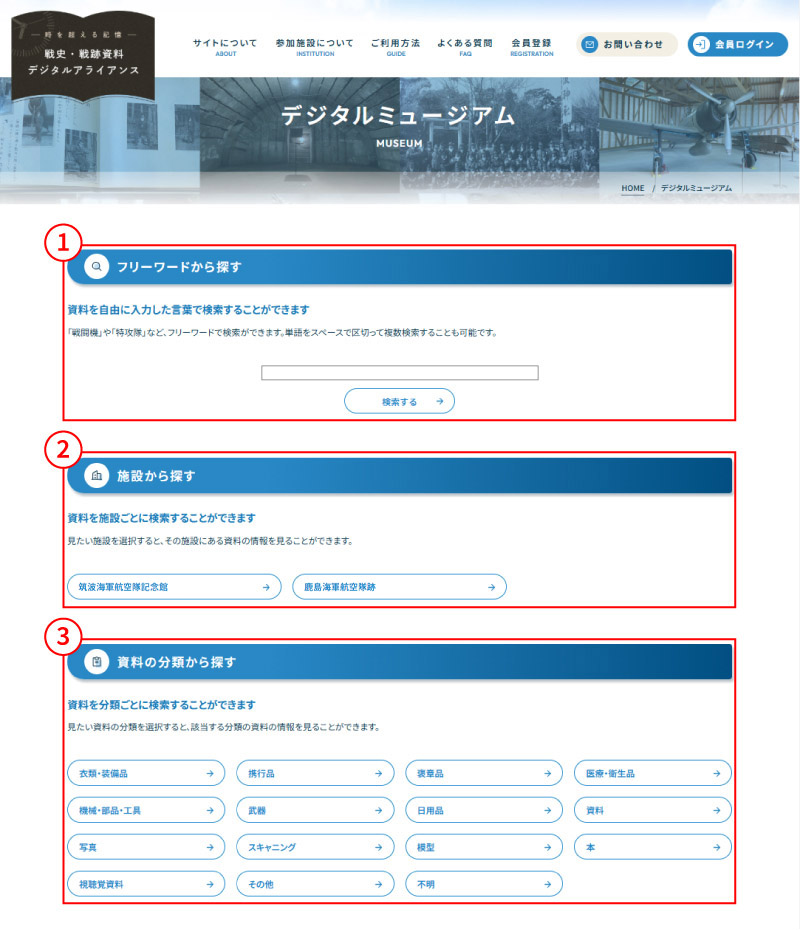Click the envelope icon beside お問い合わせ
800x930 pixels.
[590, 45]
